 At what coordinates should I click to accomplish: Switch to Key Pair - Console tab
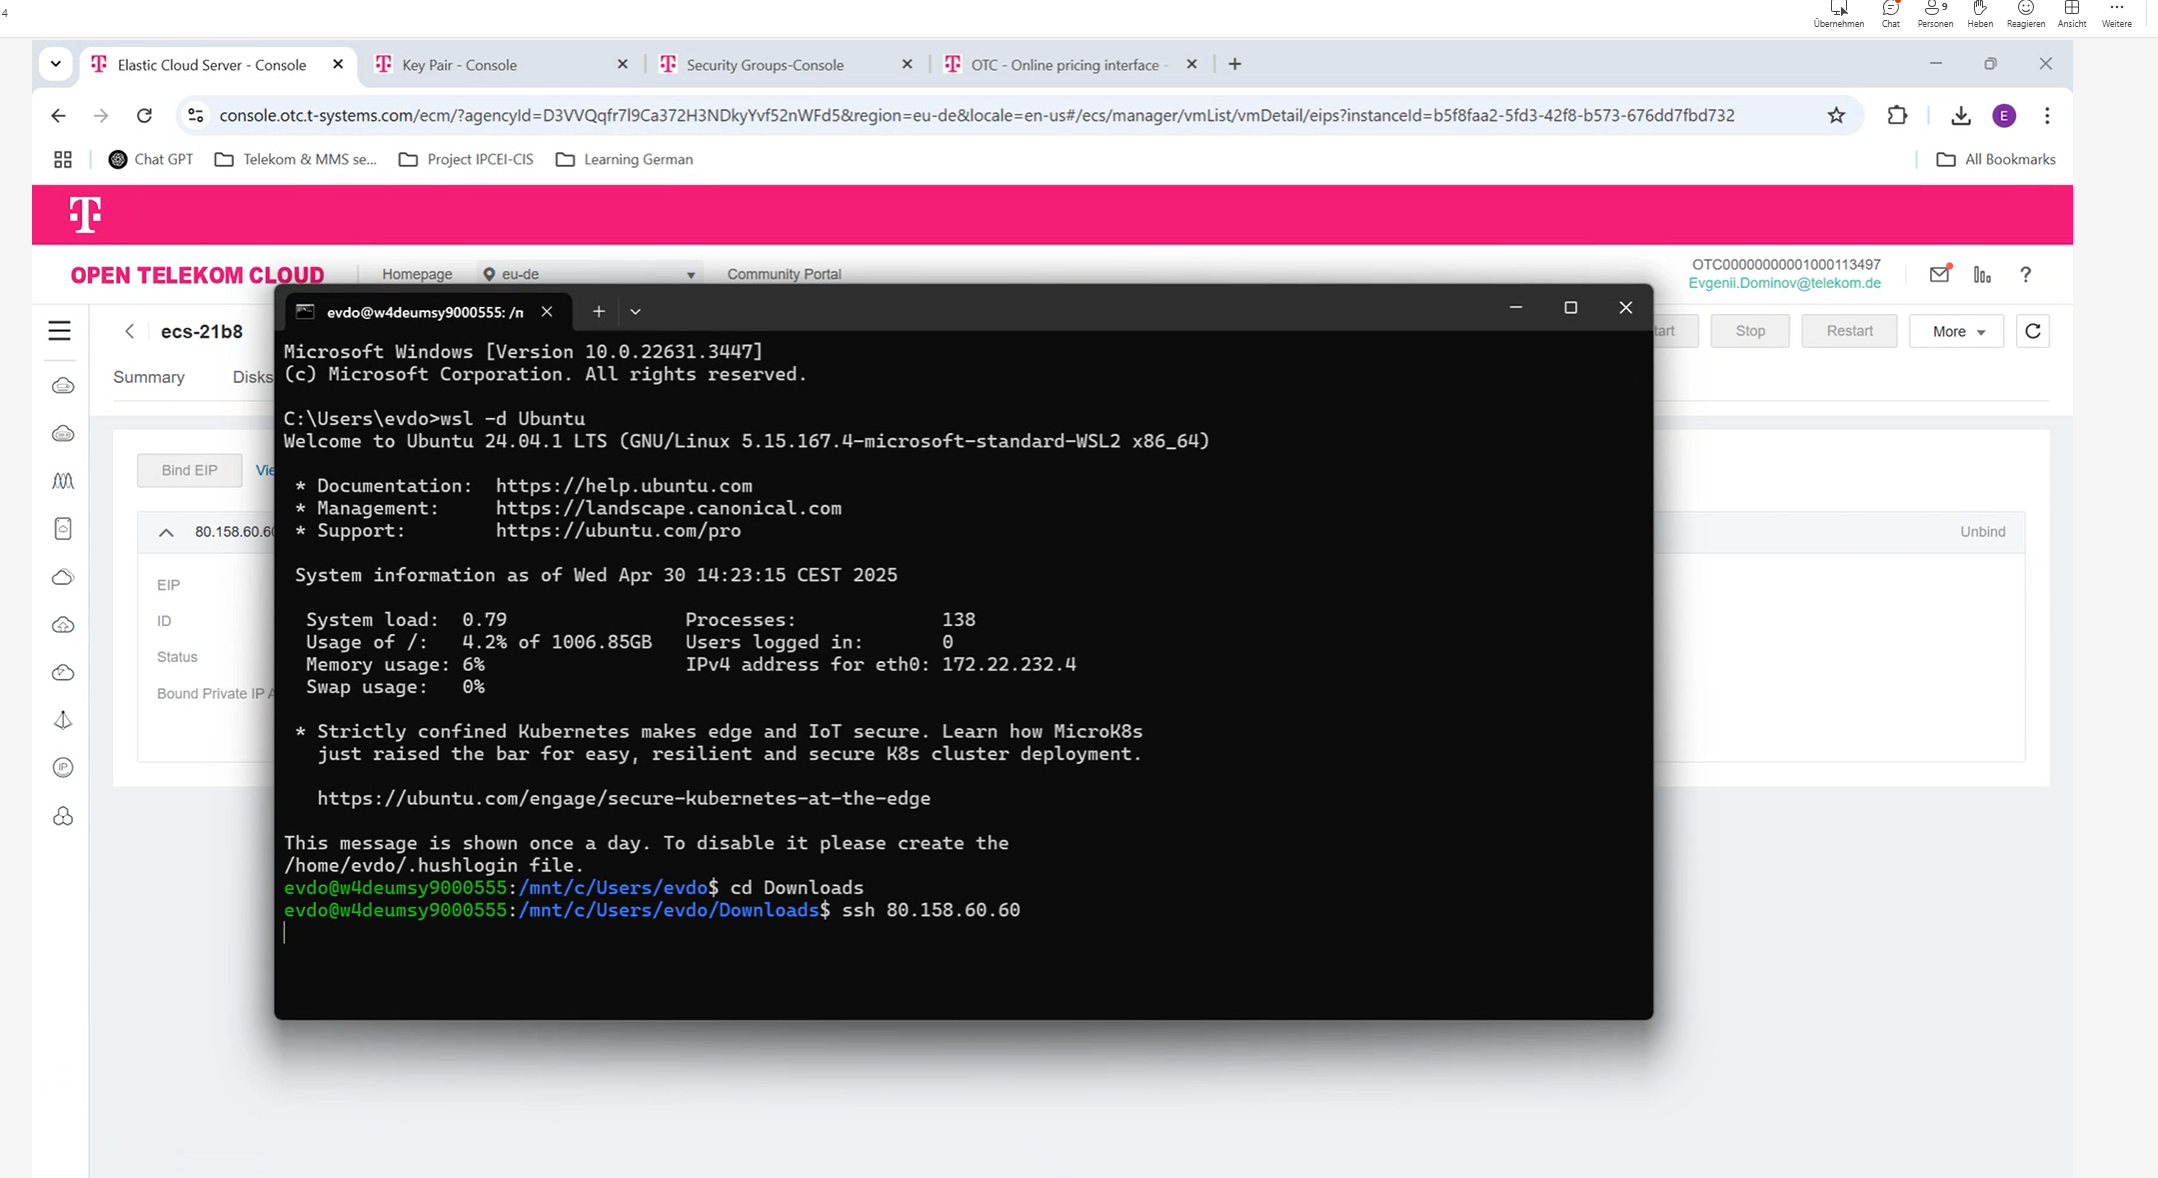(498, 65)
